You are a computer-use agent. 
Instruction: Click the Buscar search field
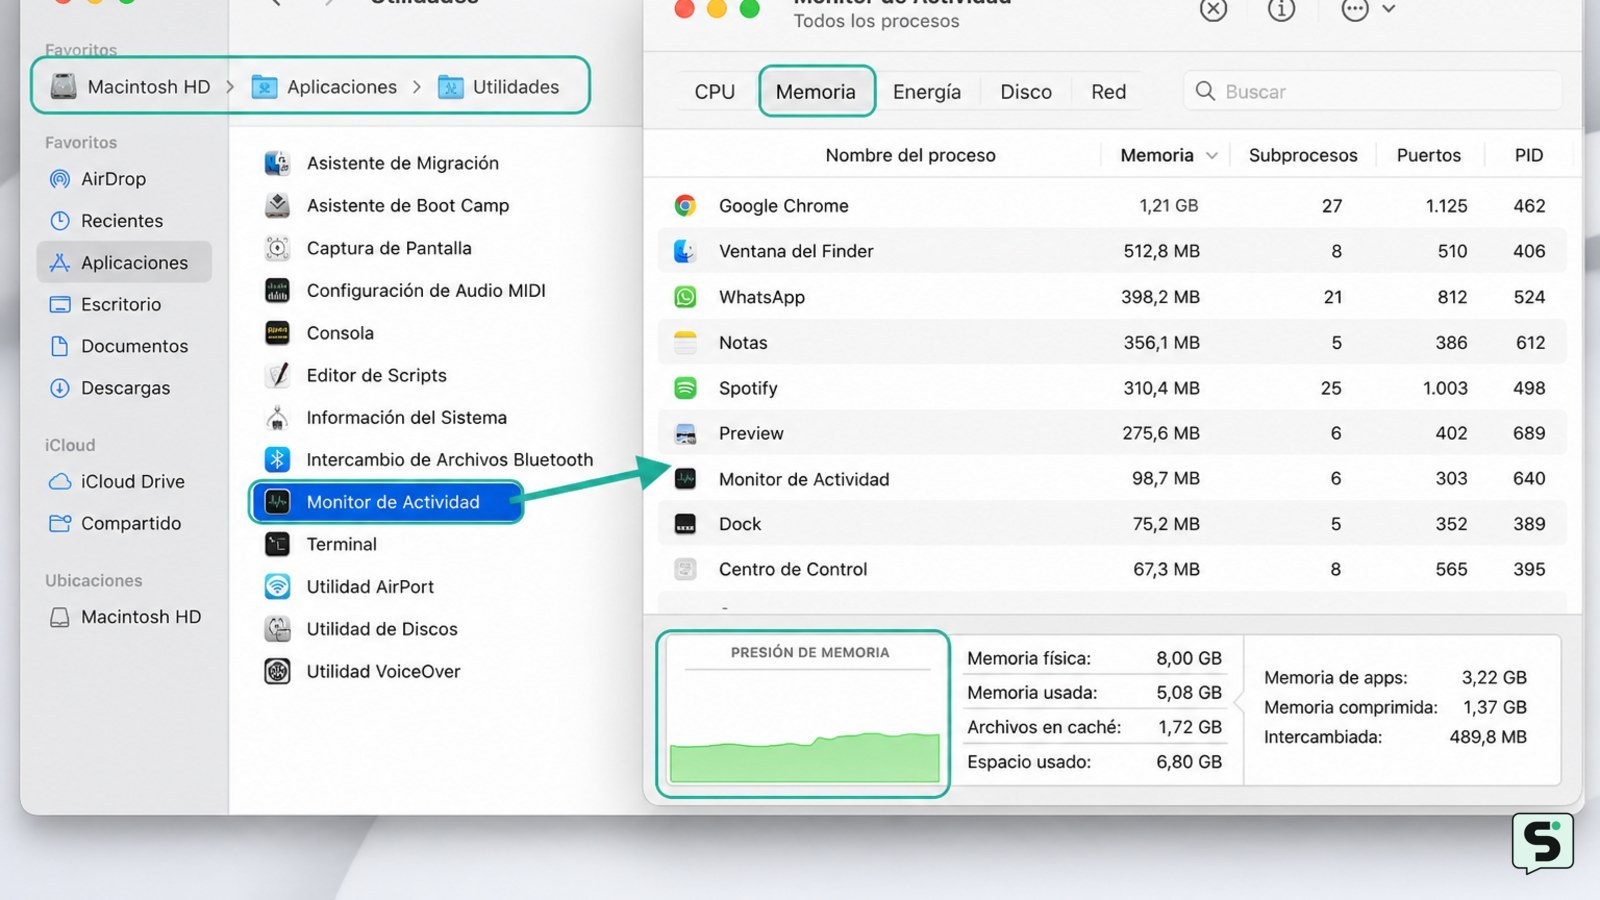pos(1372,91)
